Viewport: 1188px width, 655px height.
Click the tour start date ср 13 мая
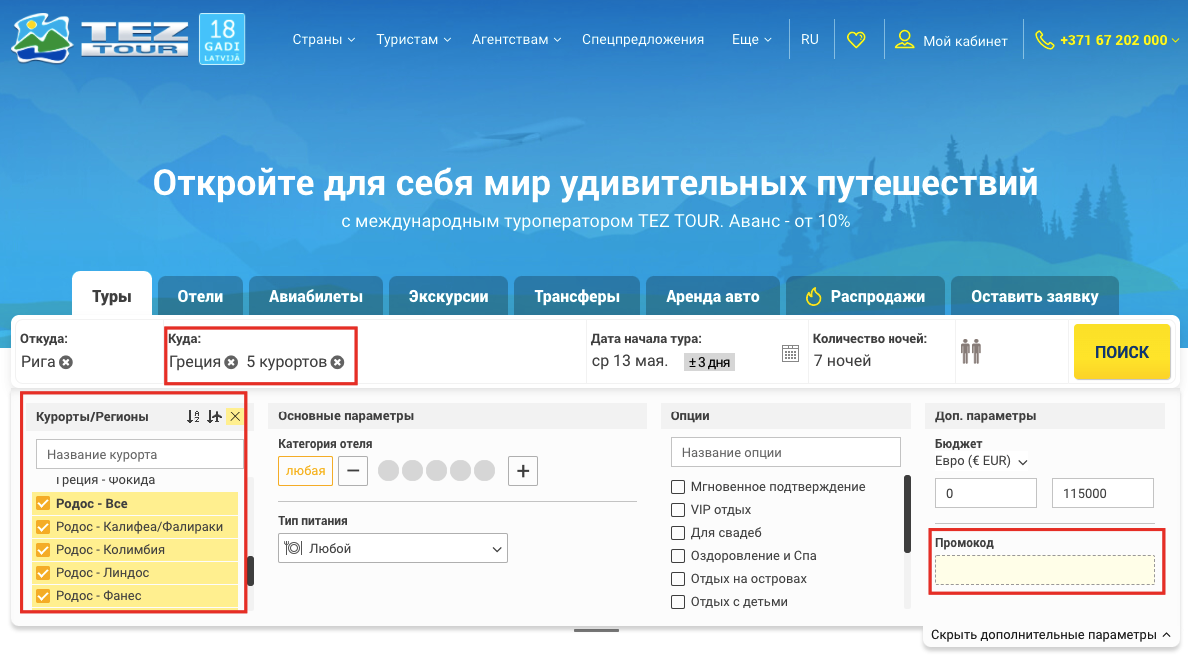(630, 361)
